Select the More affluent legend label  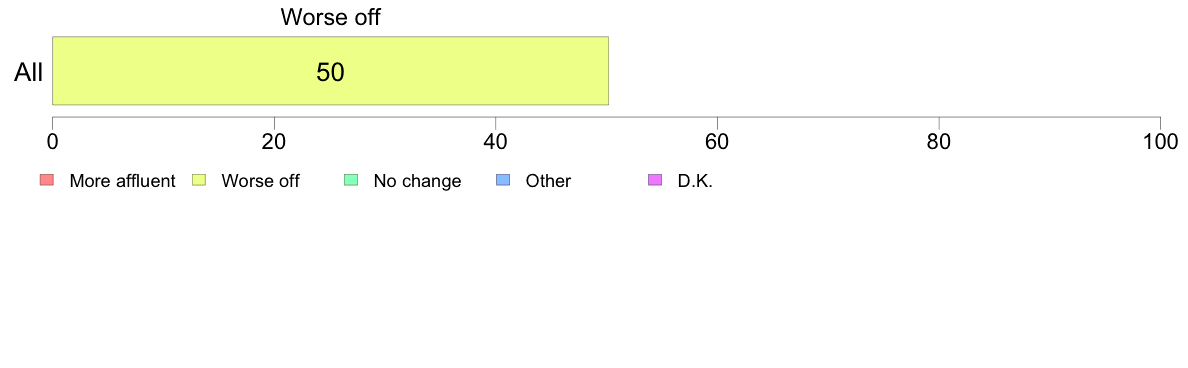tap(123, 181)
